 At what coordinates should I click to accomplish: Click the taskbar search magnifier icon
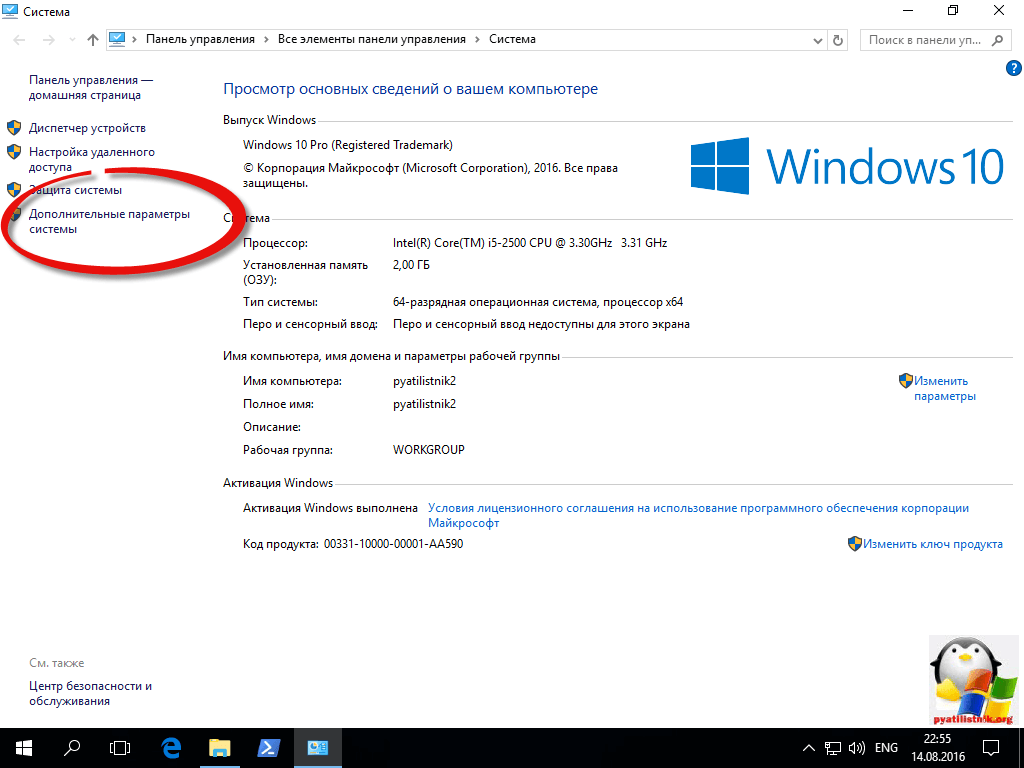(72, 747)
